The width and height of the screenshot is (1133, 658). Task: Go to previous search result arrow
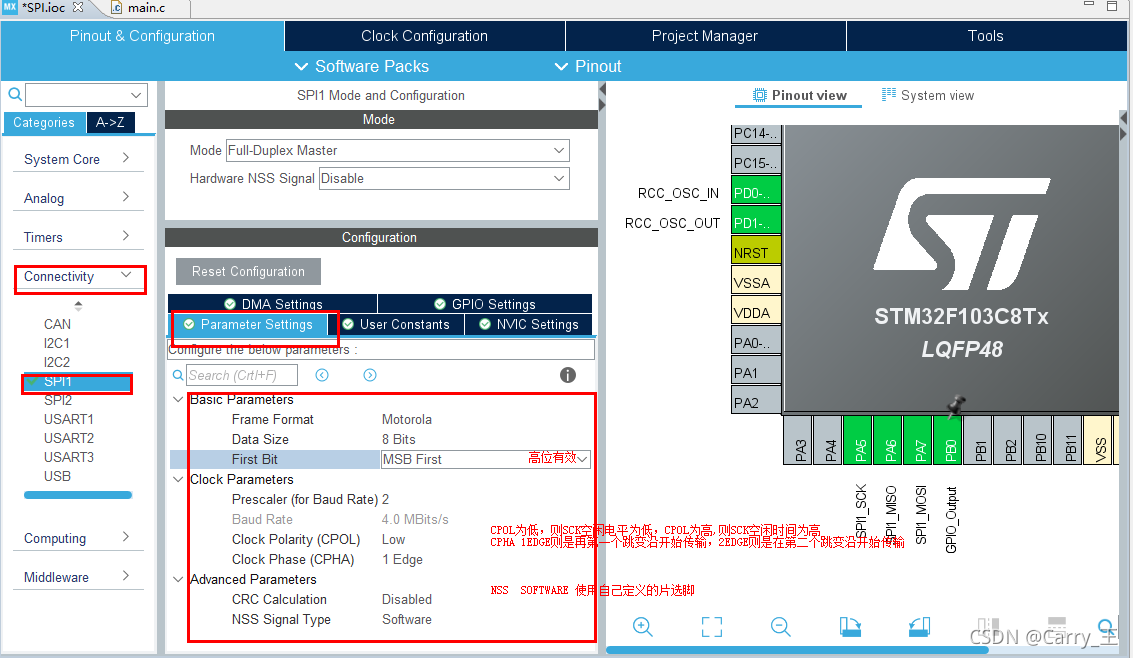322,375
